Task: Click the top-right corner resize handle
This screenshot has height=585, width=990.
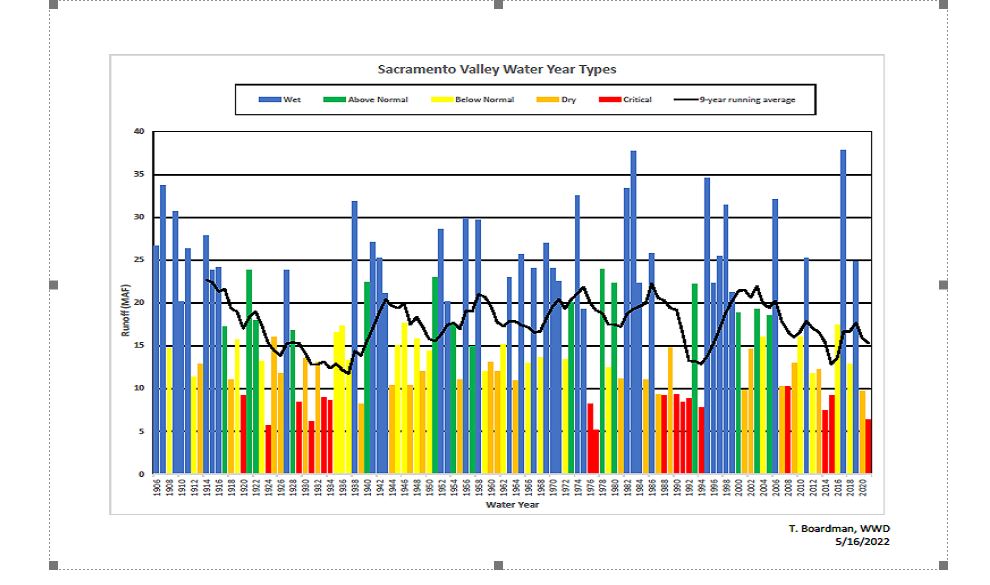Action: click(943, 5)
